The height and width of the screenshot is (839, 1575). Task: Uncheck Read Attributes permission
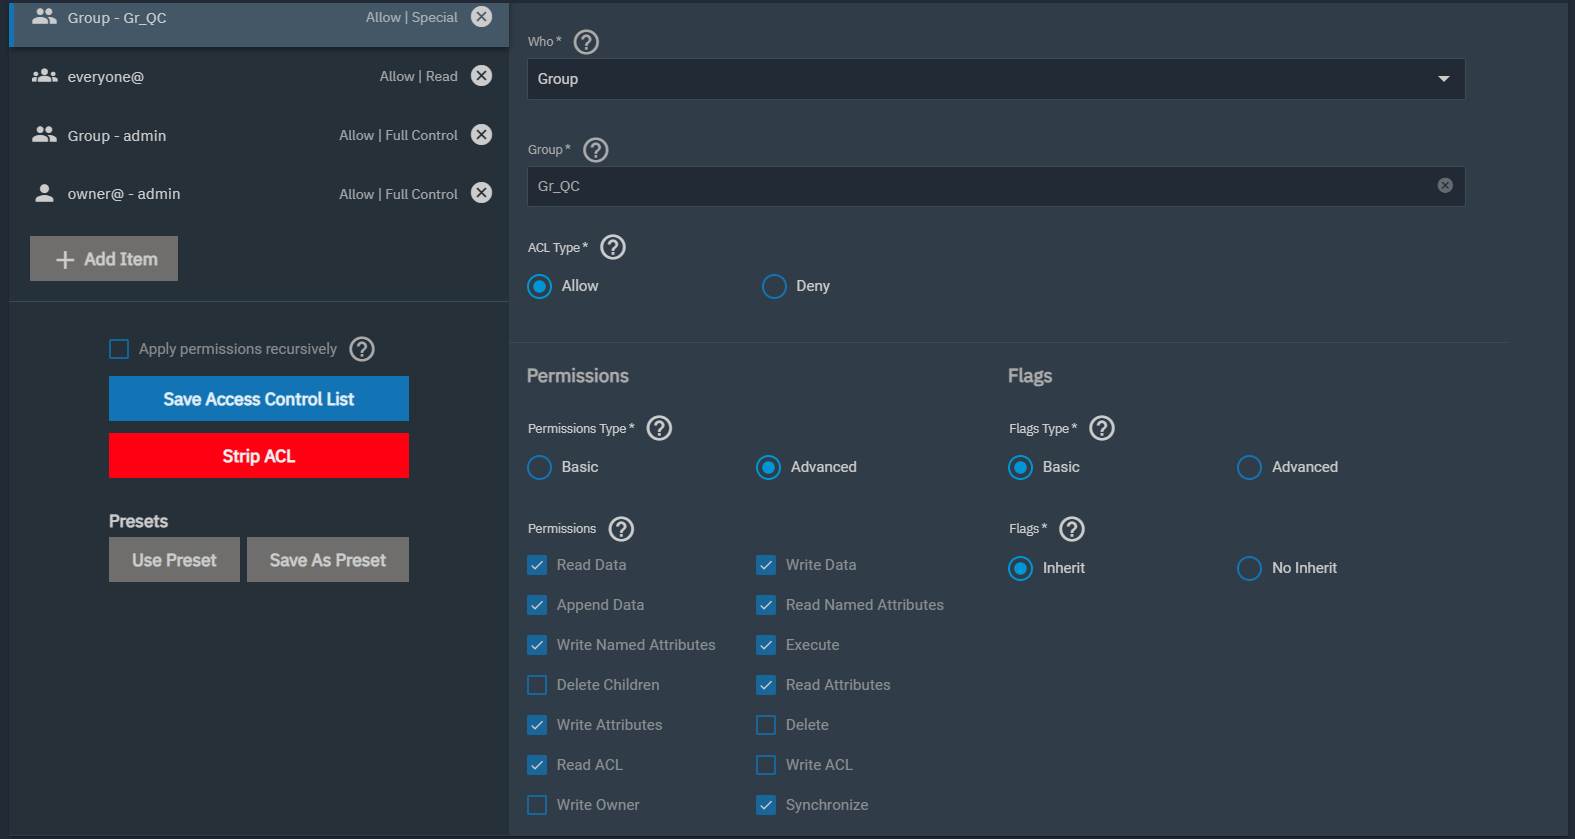click(x=766, y=685)
